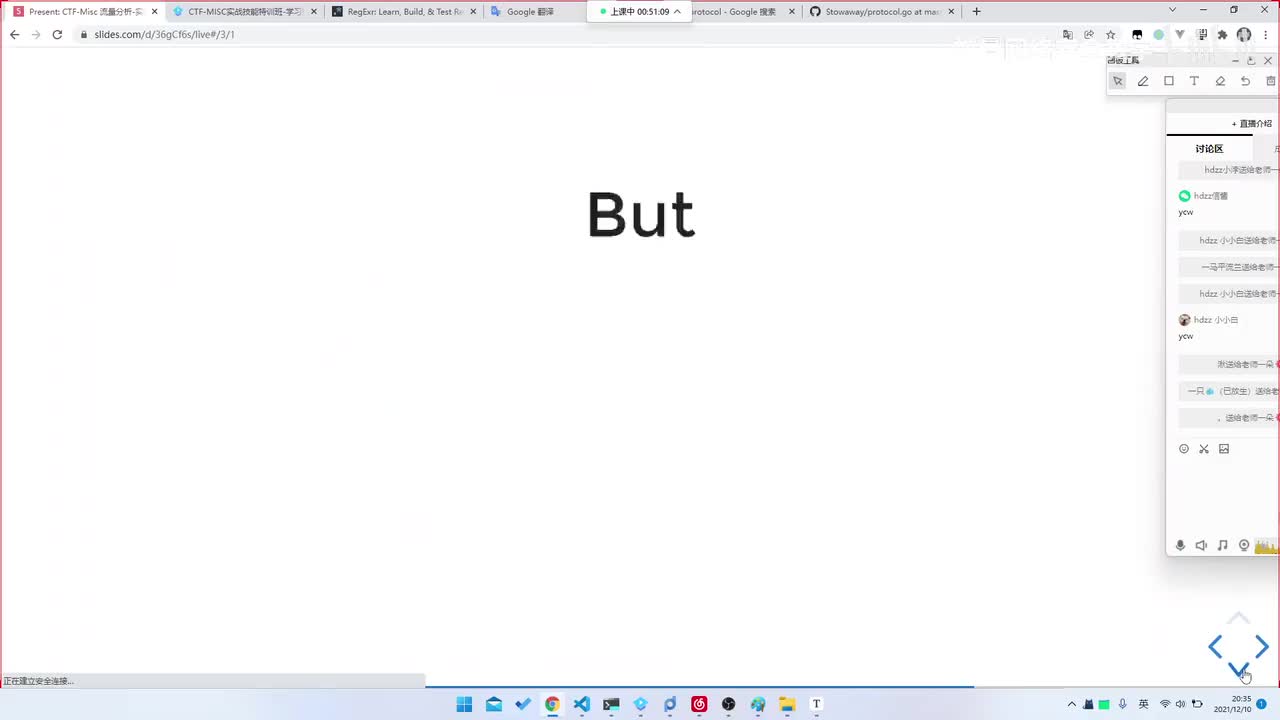
Task: Open a new browser tab
Action: tap(976, 12)
